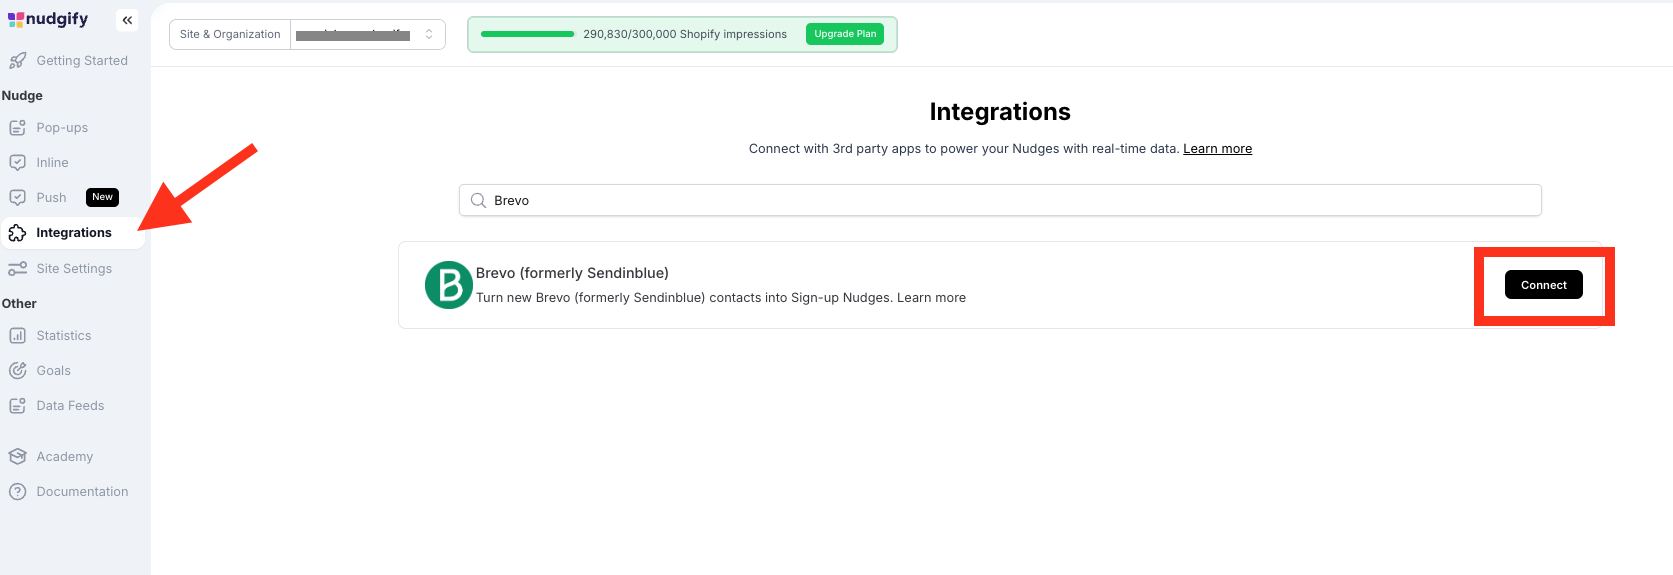
Task: Click the Integrations page heading
Action: 1000,112
